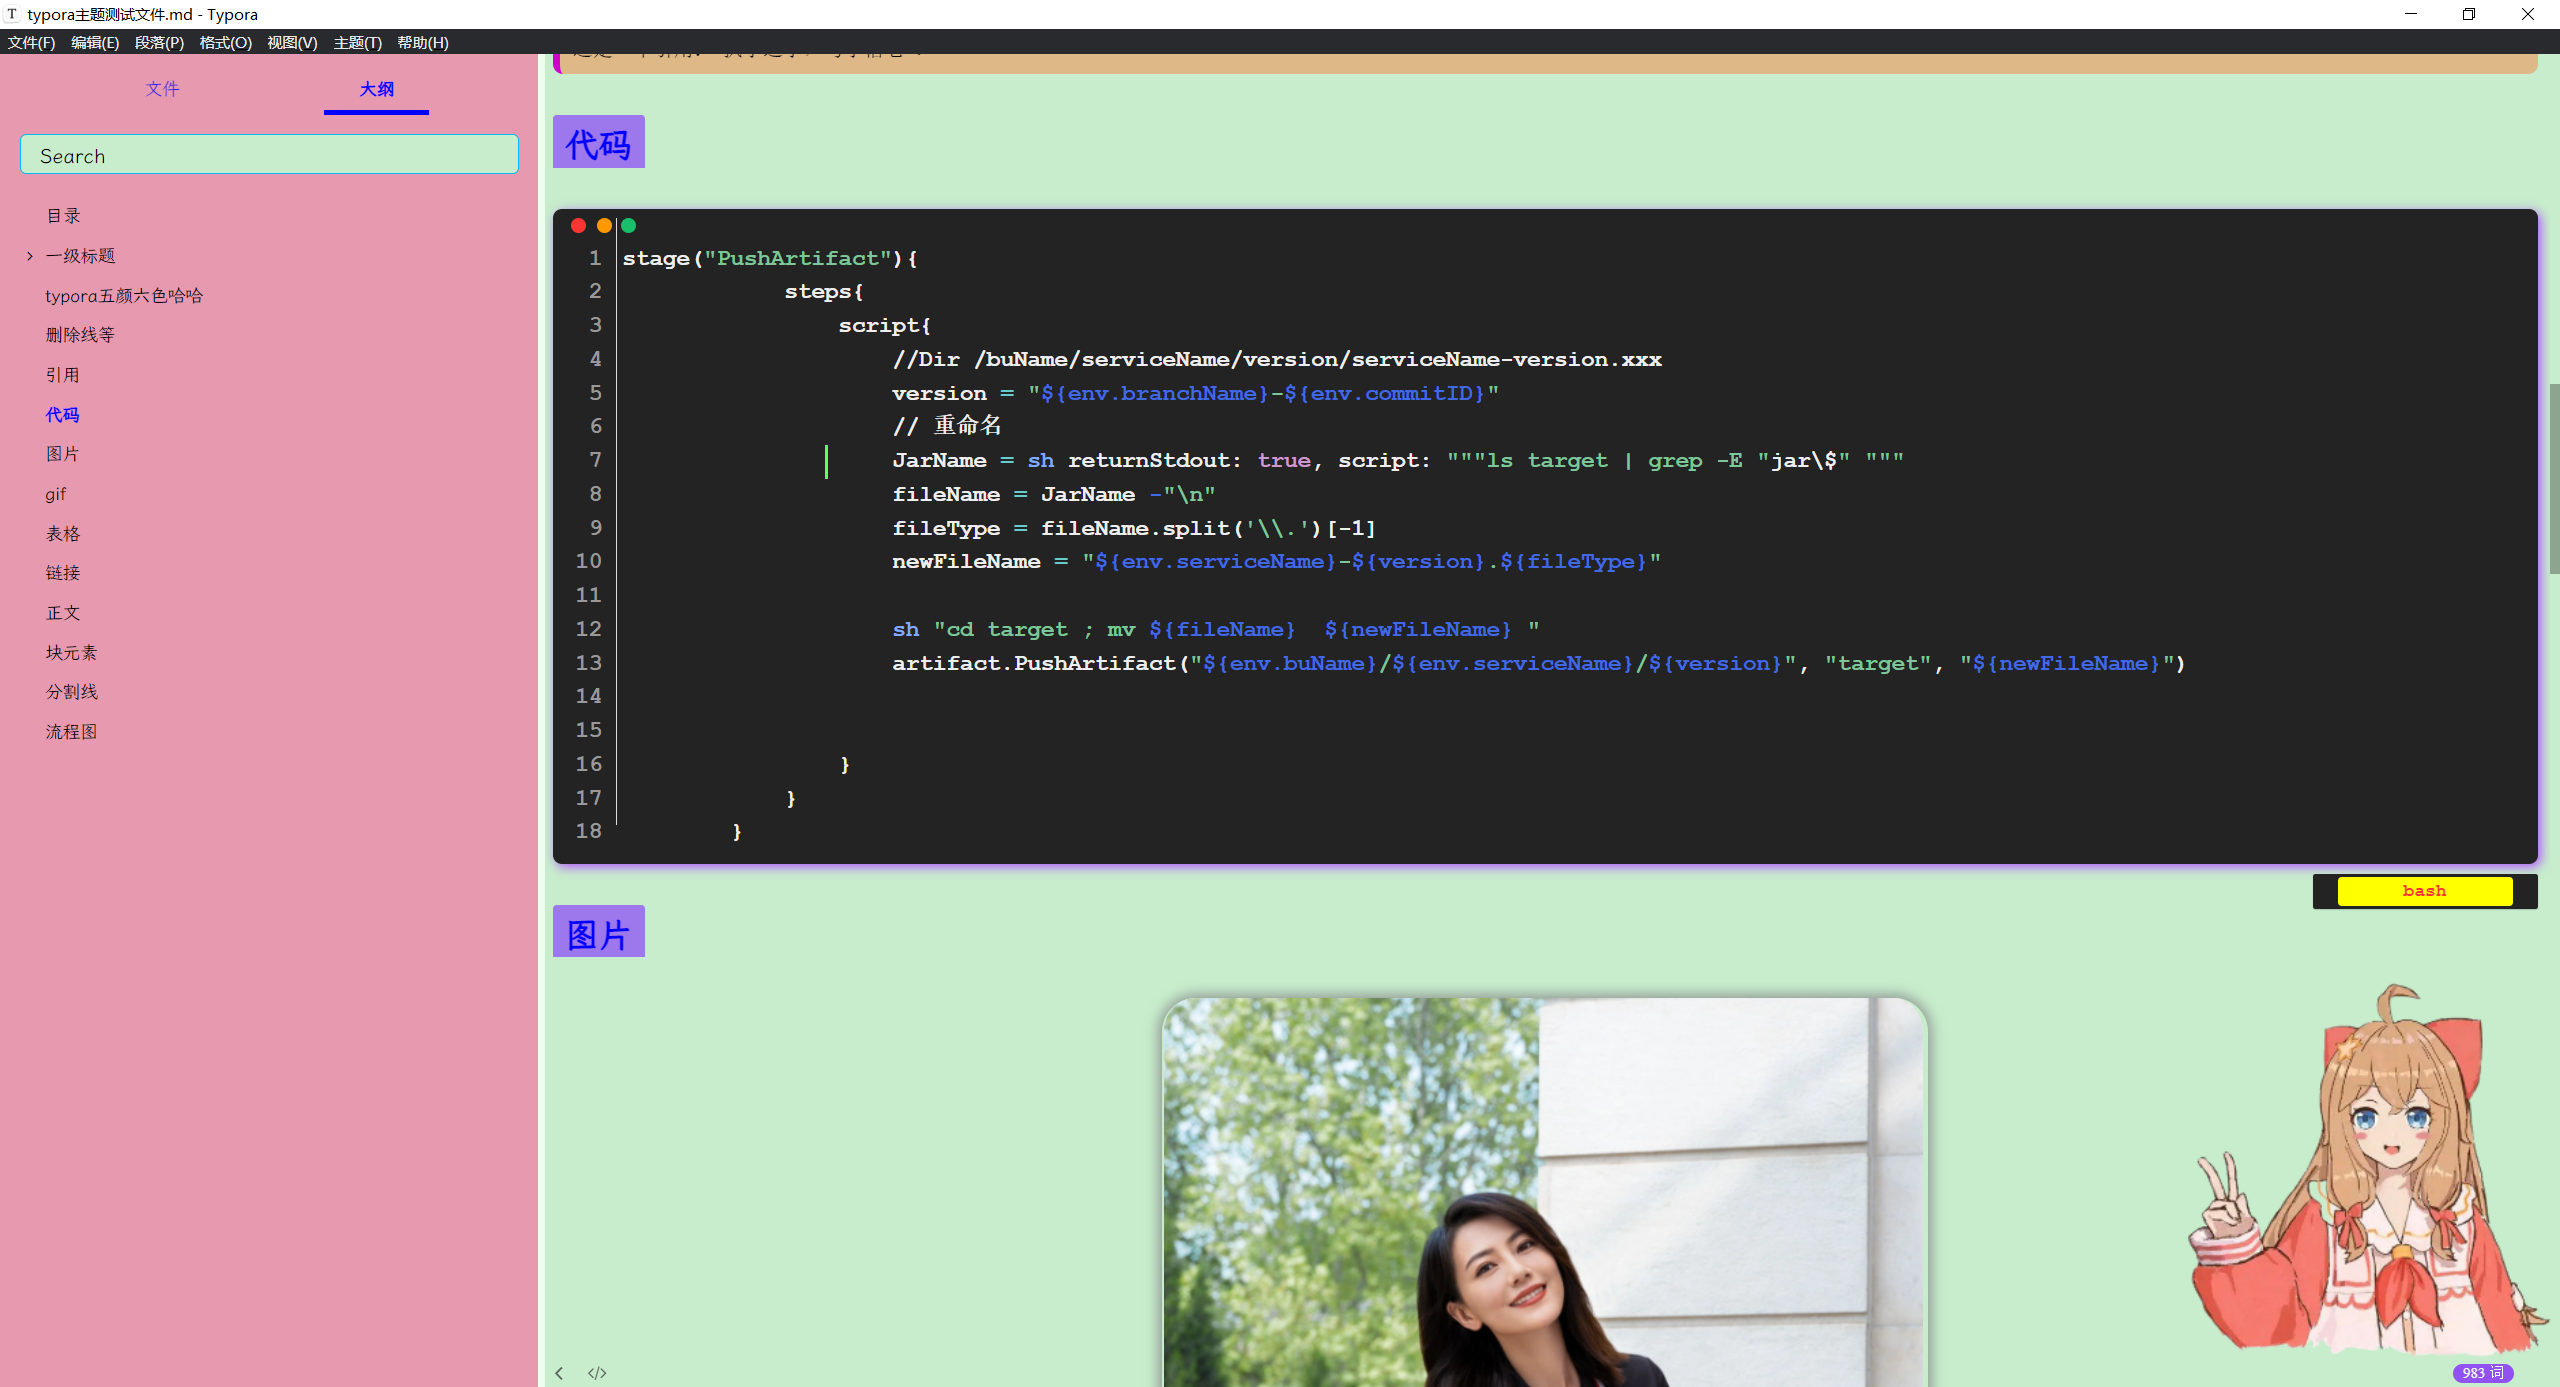Switch to the 大纲 sidebar tab
2560x1387 pixels.
pyautogui.click(x=377, y=89)
